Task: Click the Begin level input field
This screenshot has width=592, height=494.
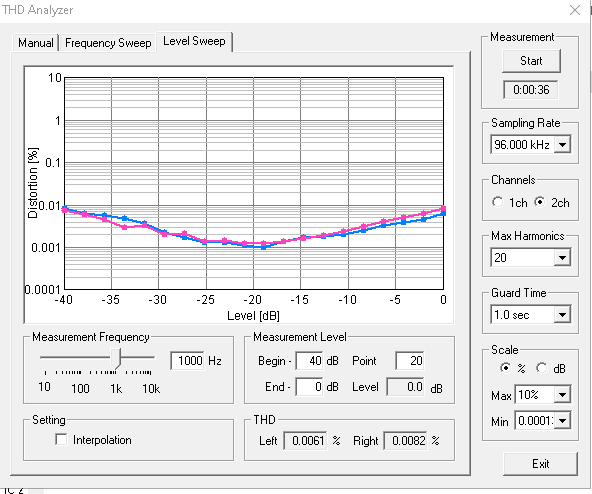Action: (x=310, y=361)
